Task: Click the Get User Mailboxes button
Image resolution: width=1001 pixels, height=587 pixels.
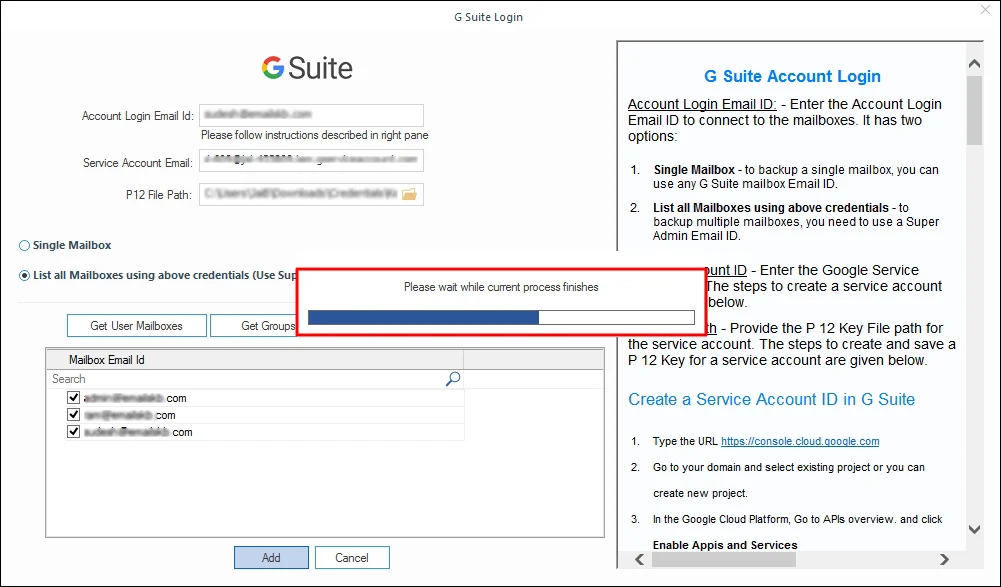Action: 137,326
